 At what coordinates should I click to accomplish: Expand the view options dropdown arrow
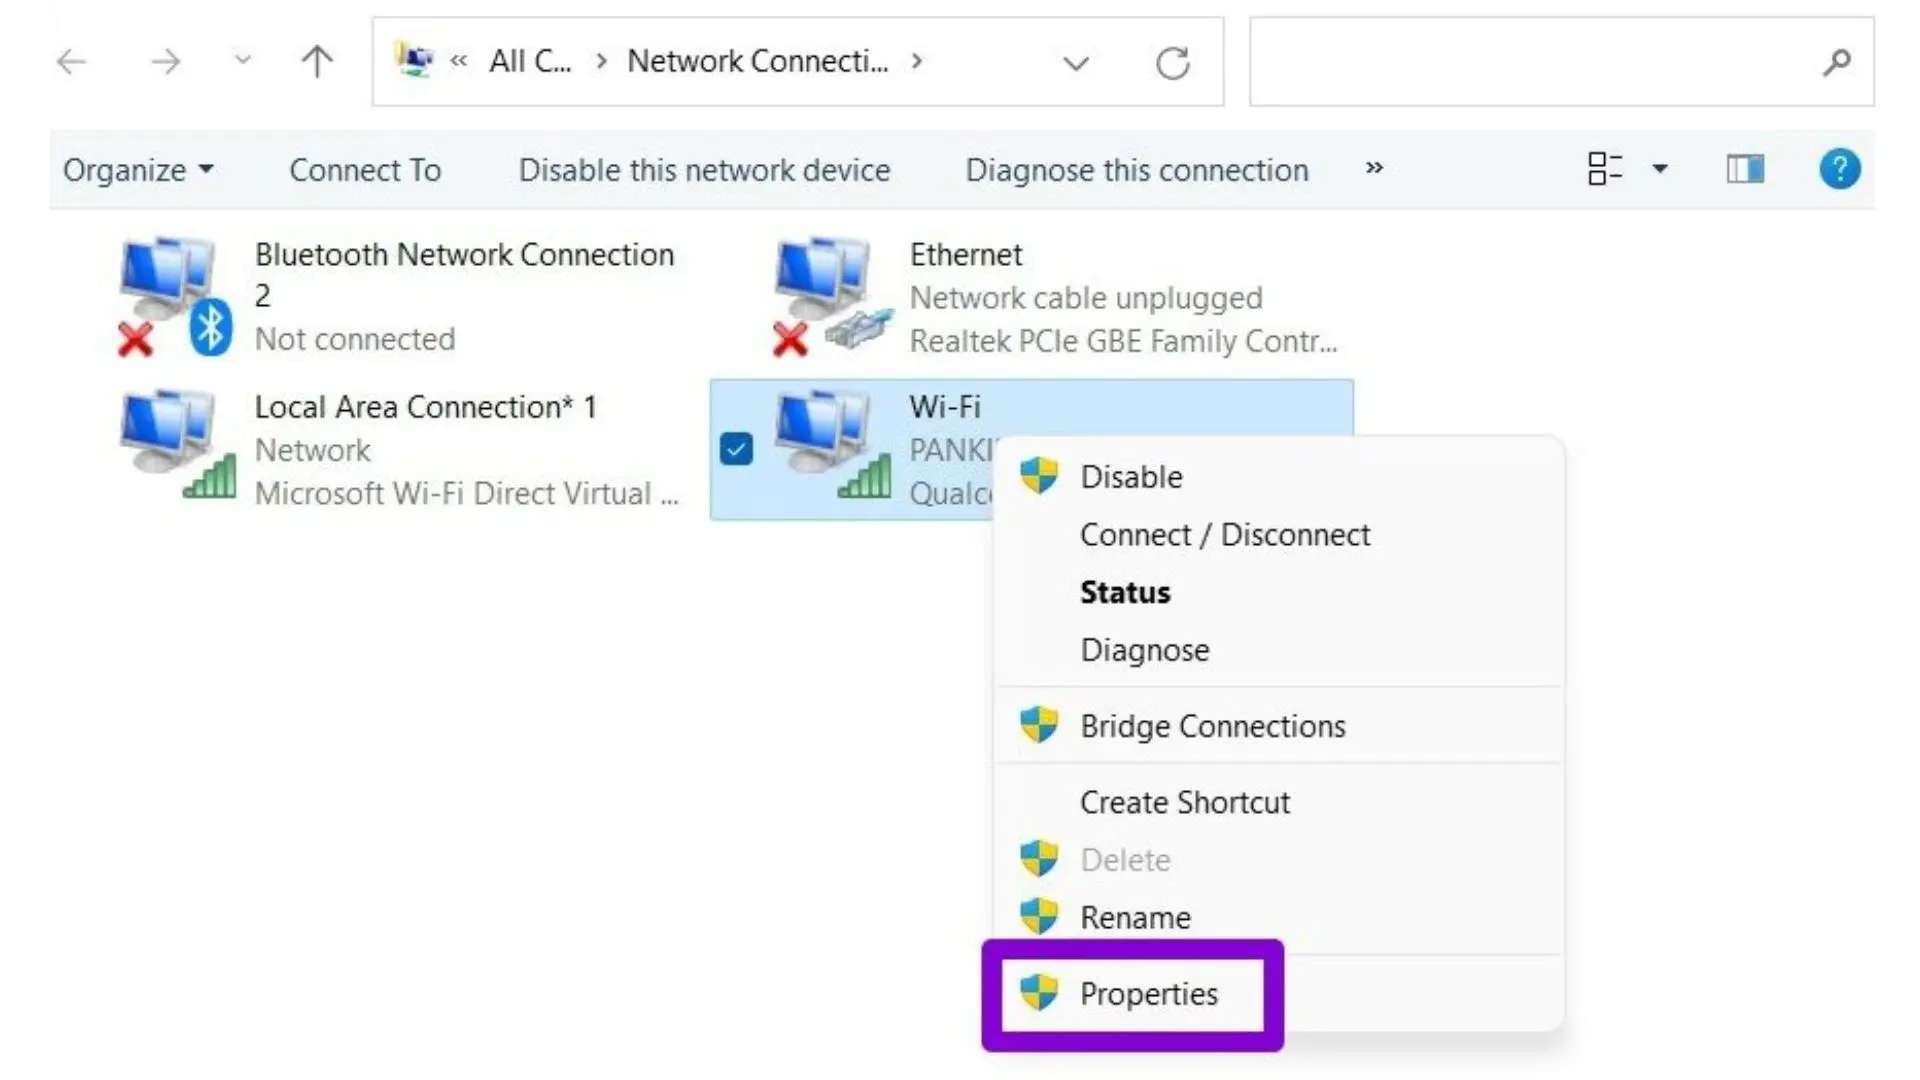tap(1660, 169)
